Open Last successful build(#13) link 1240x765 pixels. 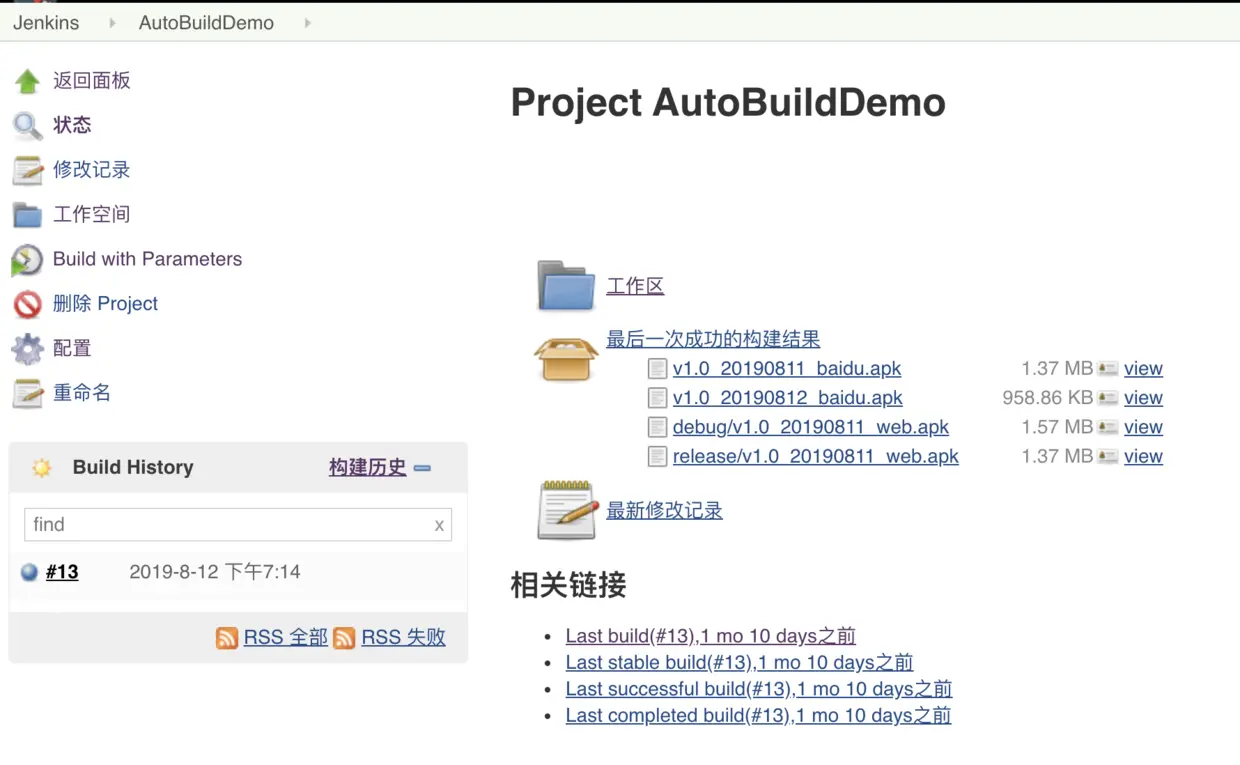pos(759,689)
